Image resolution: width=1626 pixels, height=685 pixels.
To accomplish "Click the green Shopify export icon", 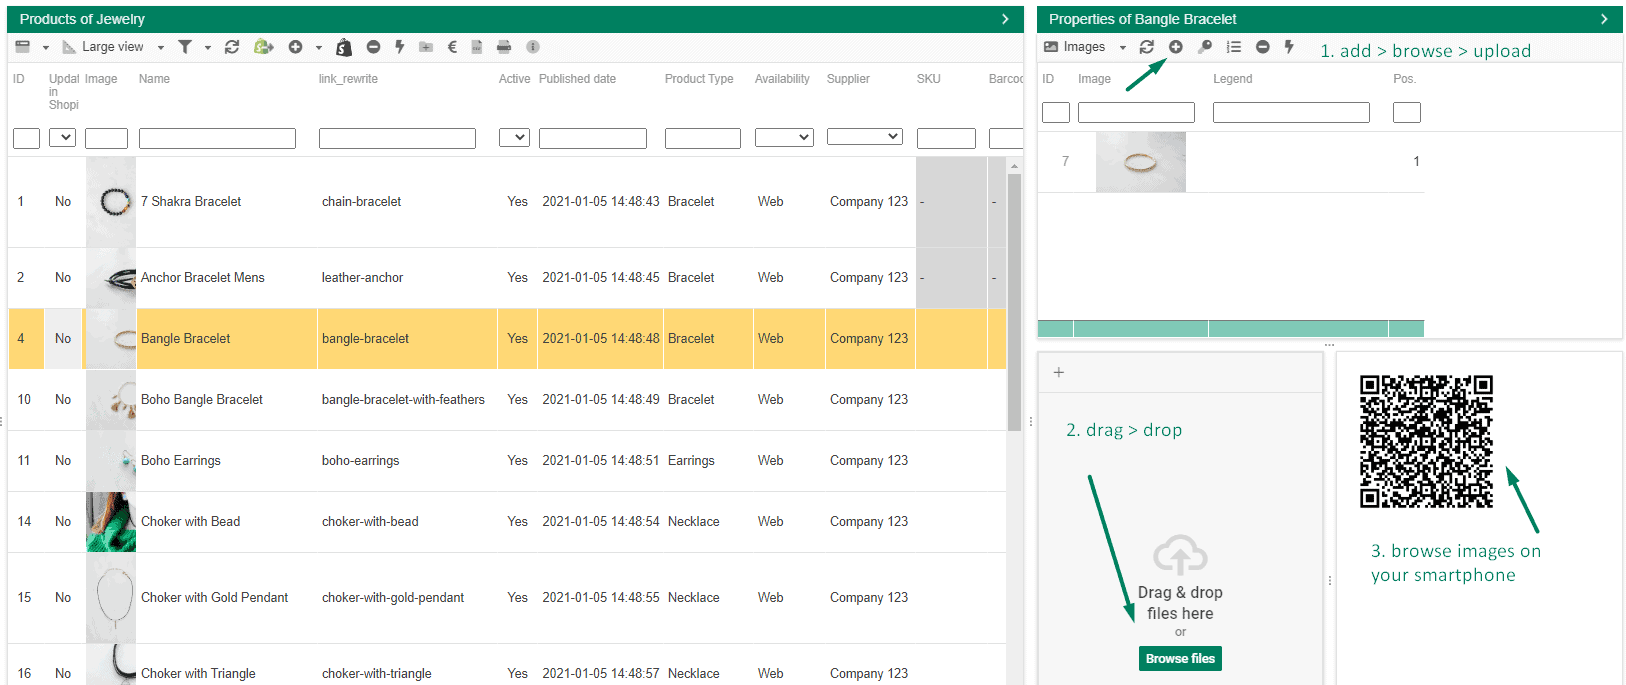I will point(263,47).
